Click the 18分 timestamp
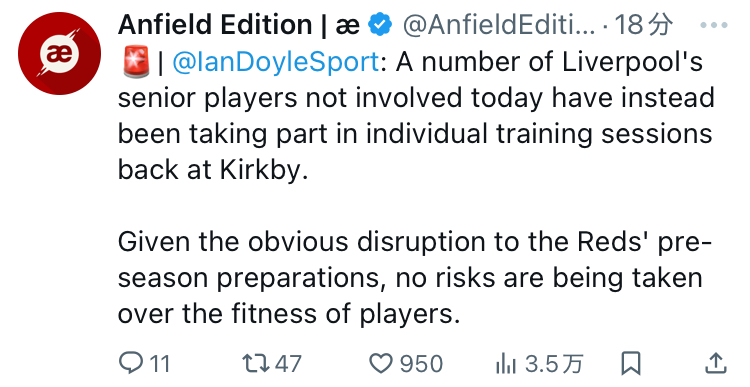750x387 pixels. (x=644, y=25)
